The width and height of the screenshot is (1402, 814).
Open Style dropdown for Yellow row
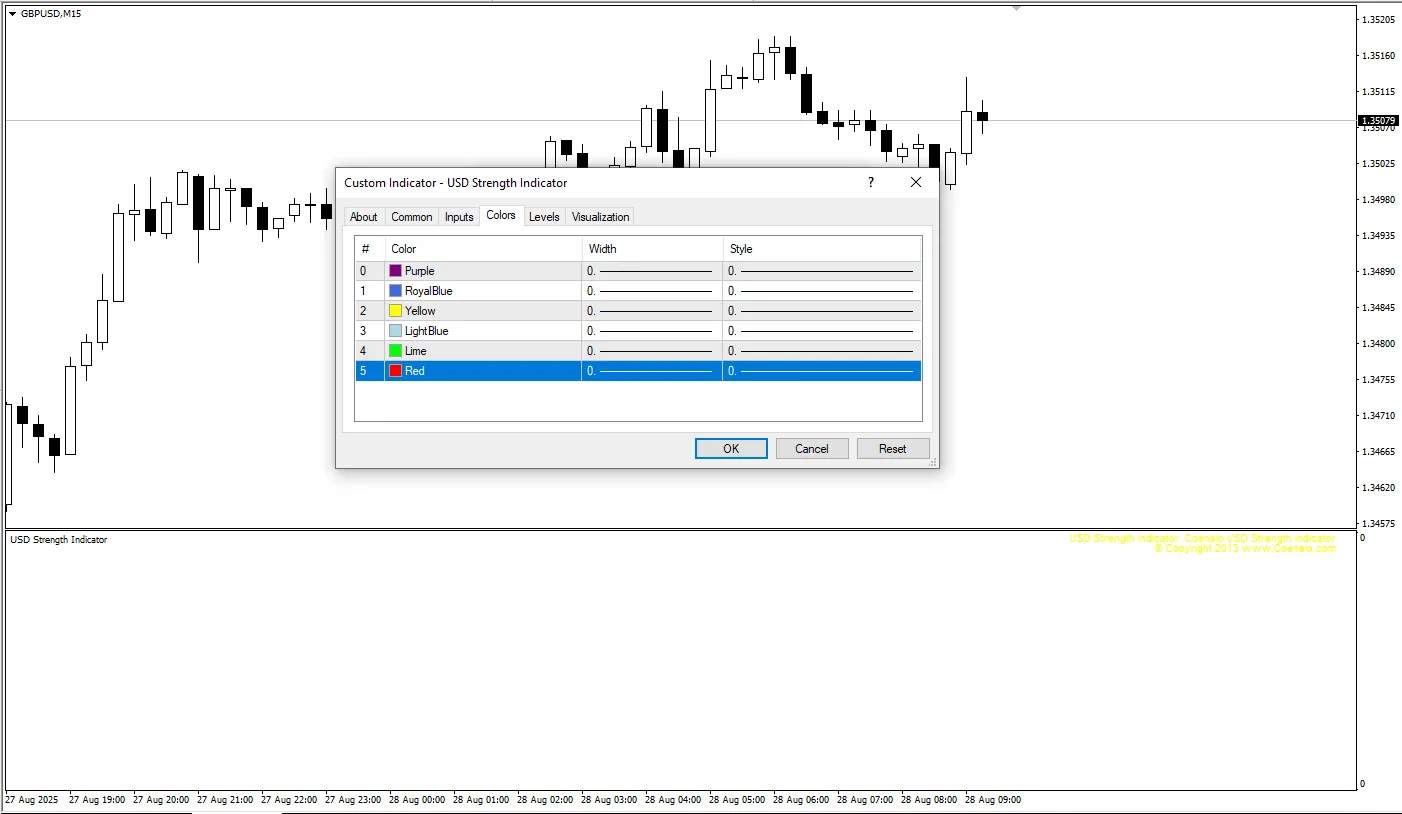tap(821, 311)
